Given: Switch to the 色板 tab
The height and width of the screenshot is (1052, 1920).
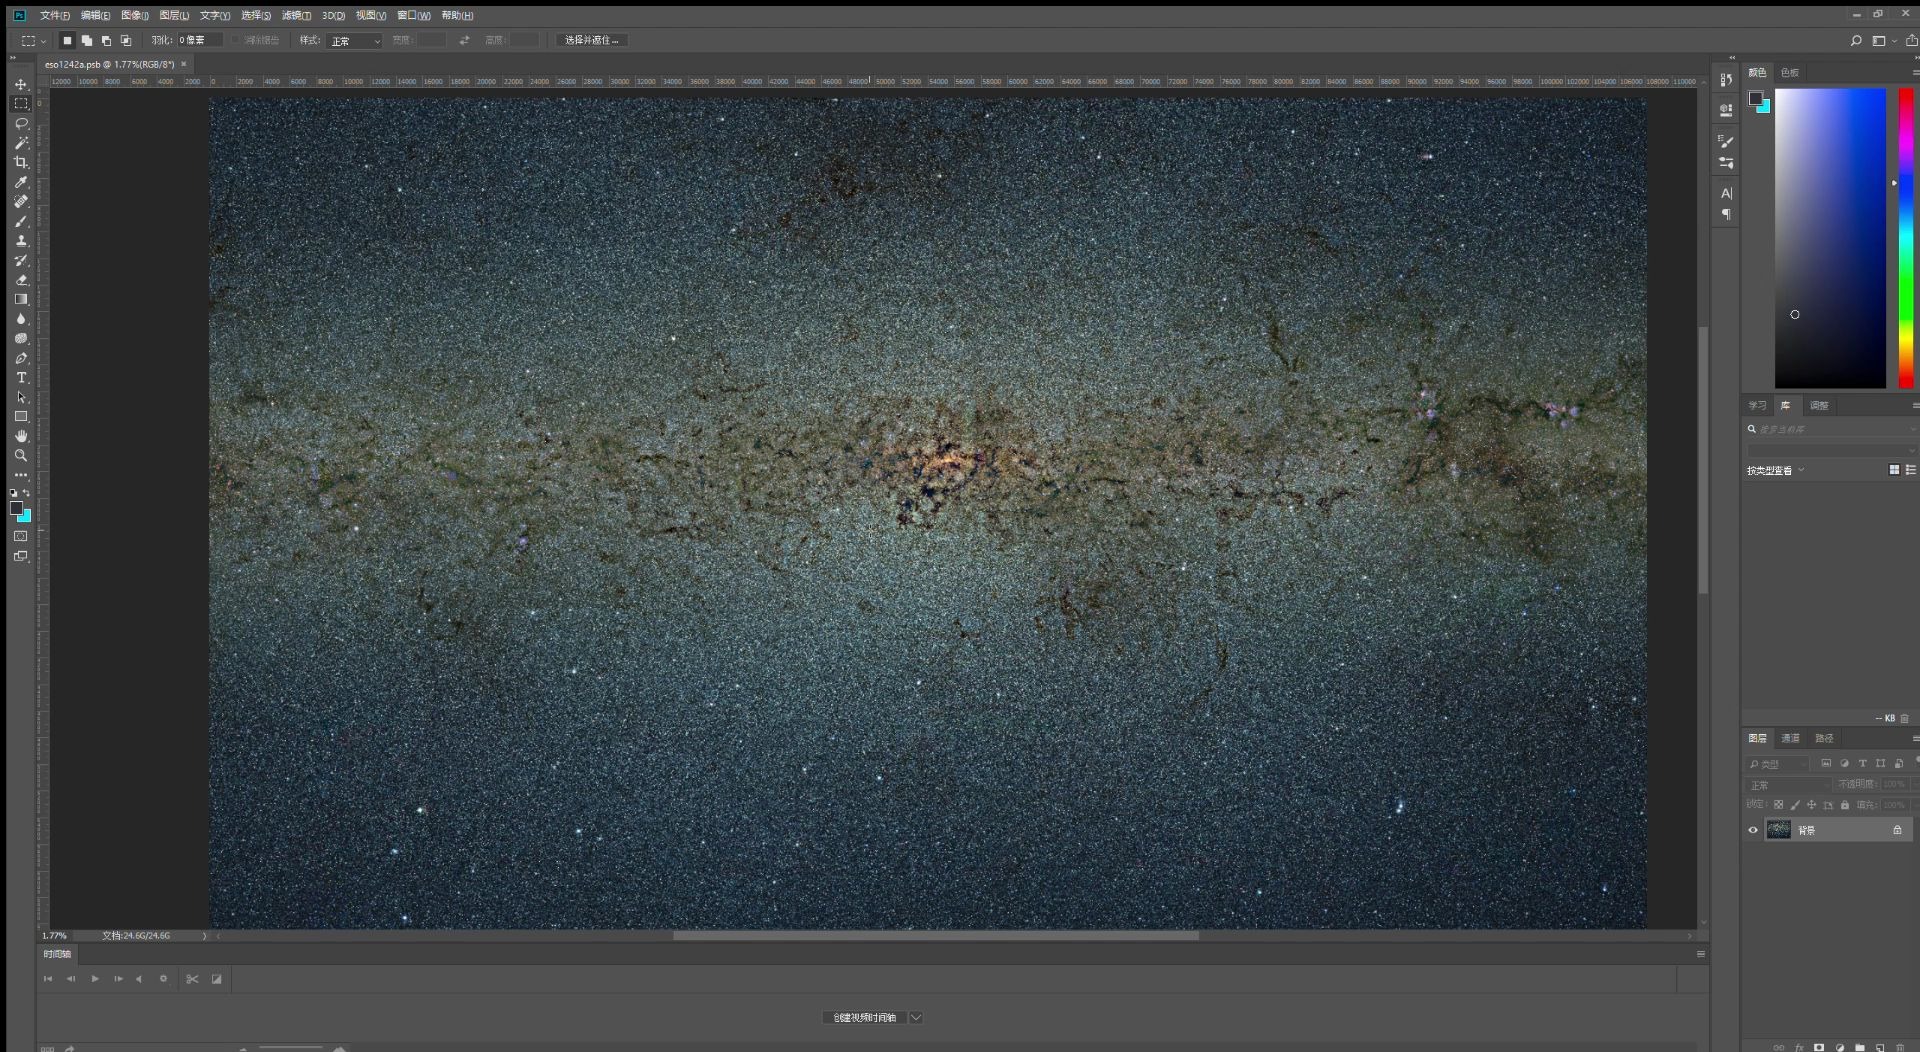Looking at the screenshot, I should click(x=1789, y=73).
